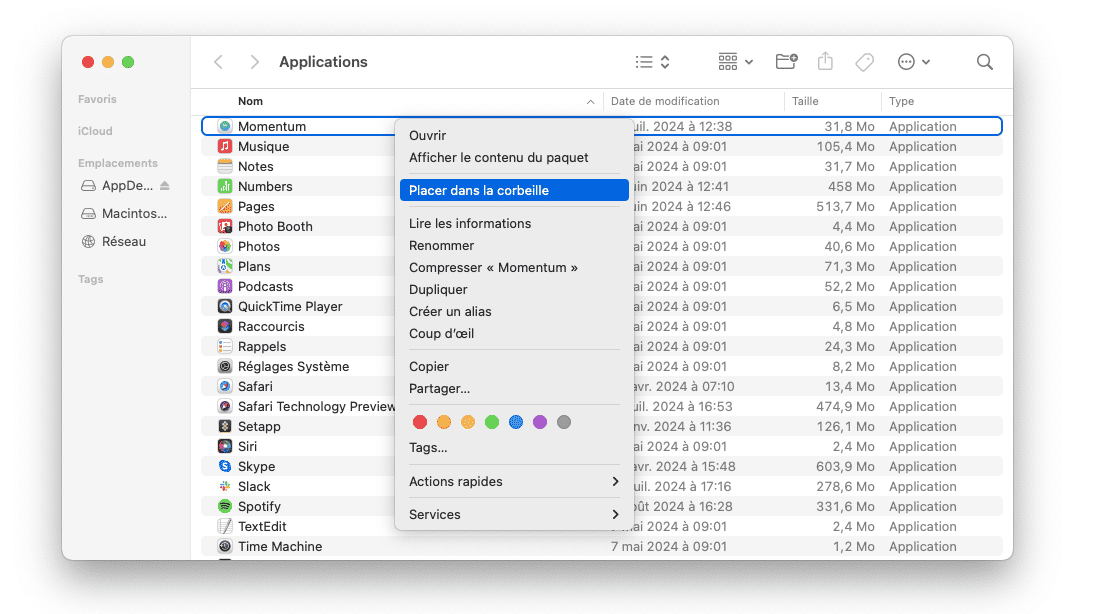Pick the red tag color dot

pos(420,422)
